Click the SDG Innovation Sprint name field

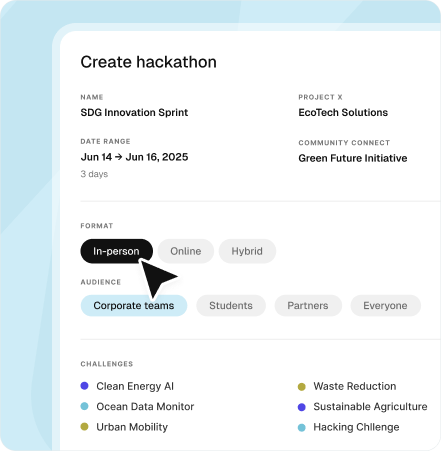click(x=134, y=113)
